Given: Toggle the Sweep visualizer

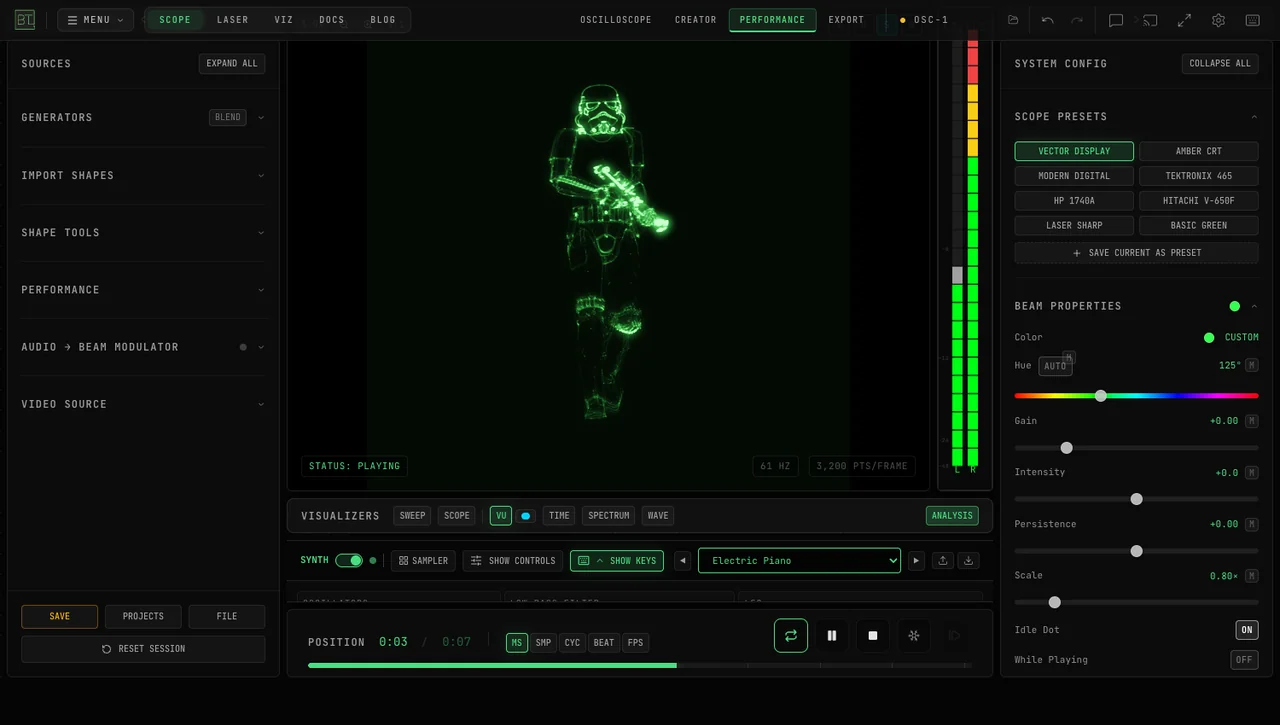Looking at the screenshot, I should (412, 516).
